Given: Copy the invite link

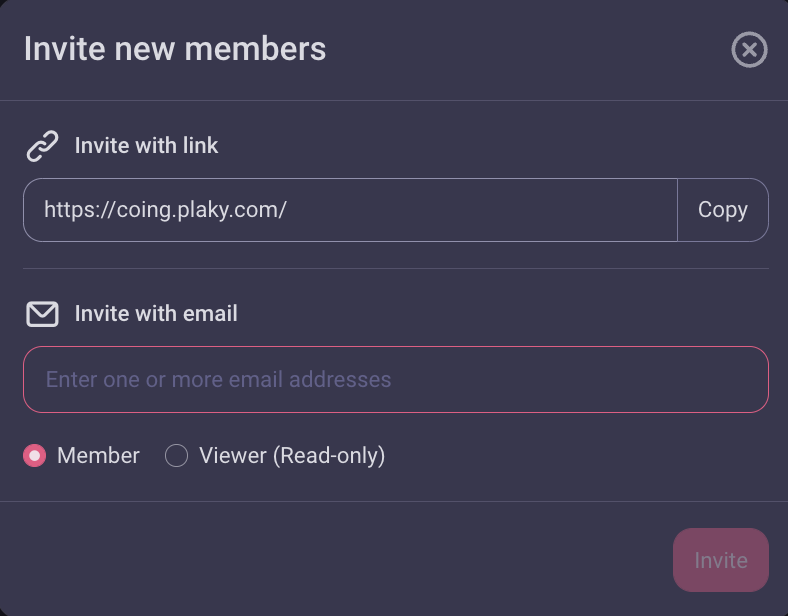Looking at the screenshot, I should click(x=722, y=210).
